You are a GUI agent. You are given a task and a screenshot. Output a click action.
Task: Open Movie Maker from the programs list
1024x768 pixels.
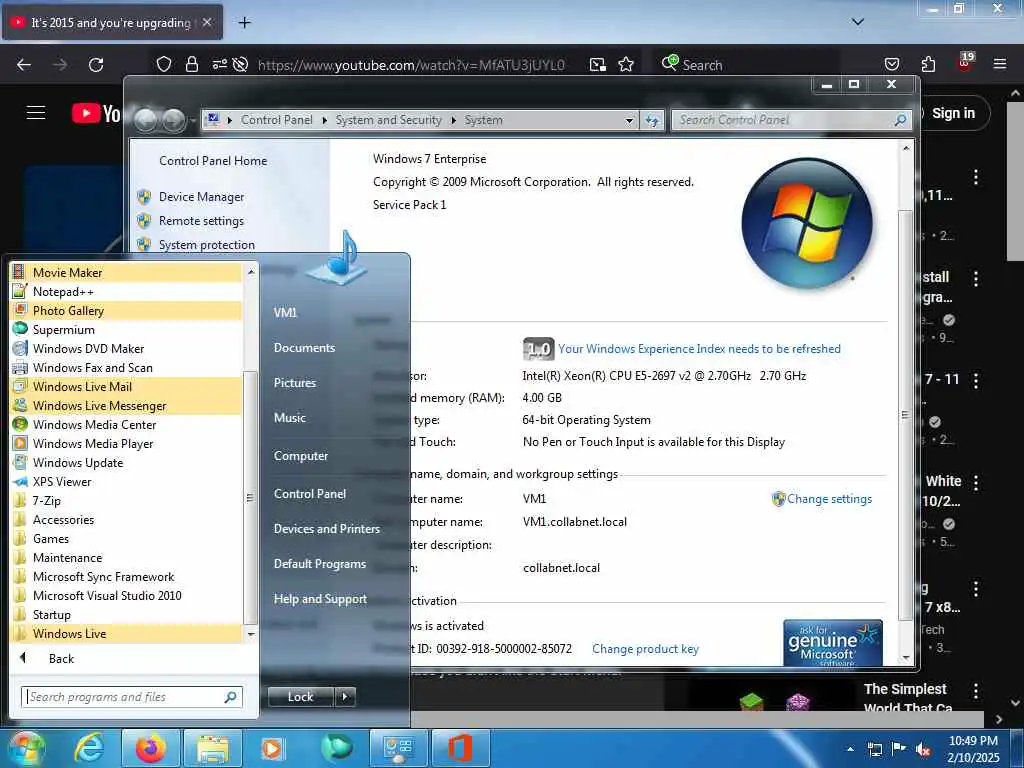coord(126,272)
